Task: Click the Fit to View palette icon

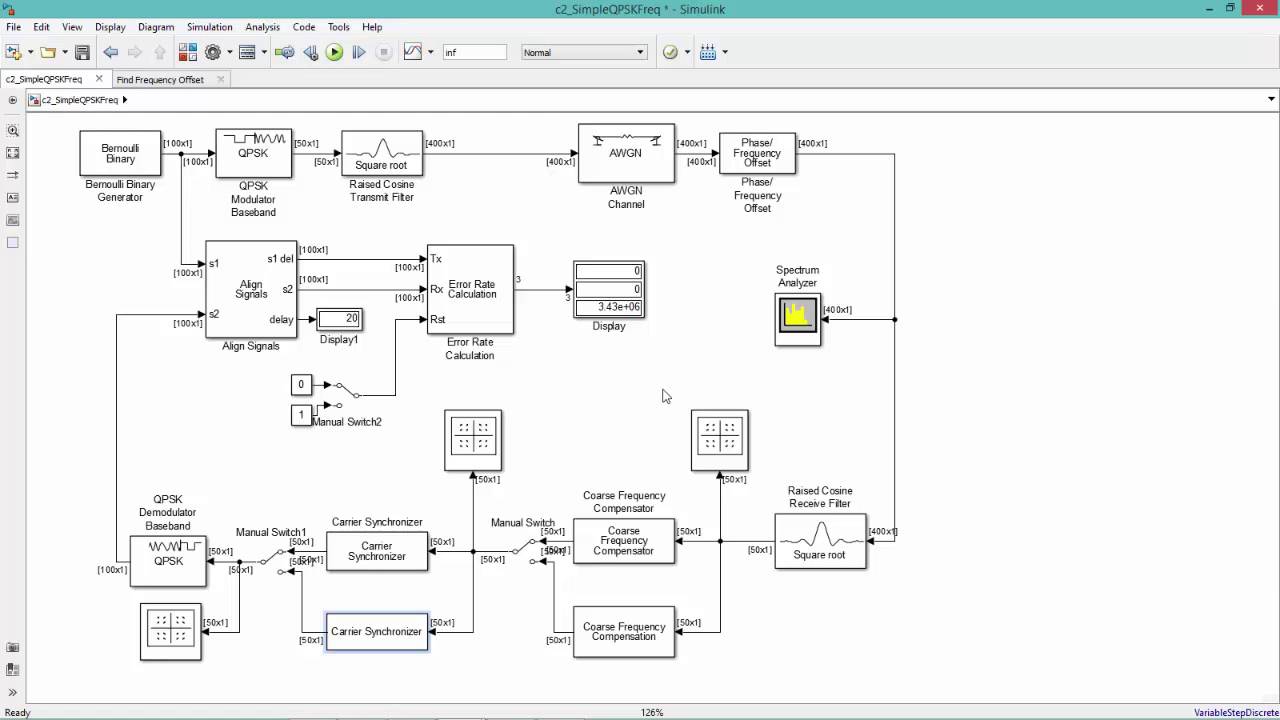Action: click(13, 153)
